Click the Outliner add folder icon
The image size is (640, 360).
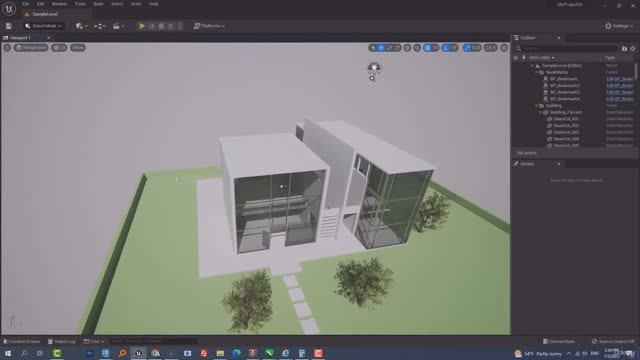pos(624,49)
